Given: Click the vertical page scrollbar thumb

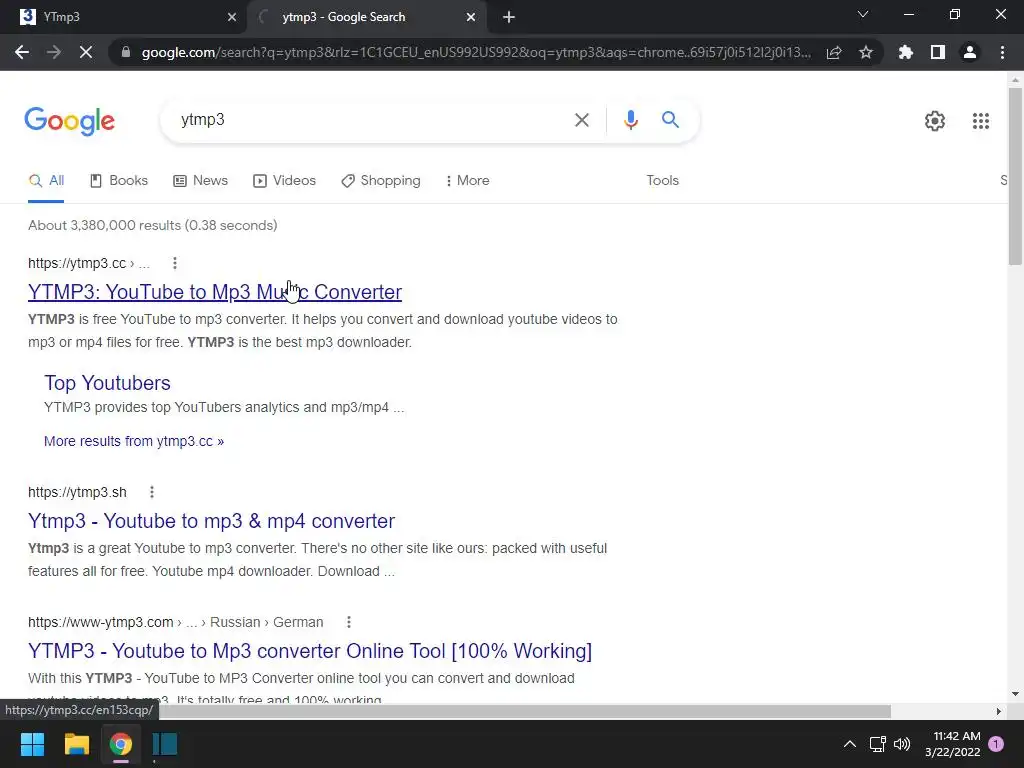Looking at the screenshot, I should click(x=1015, y=176).
